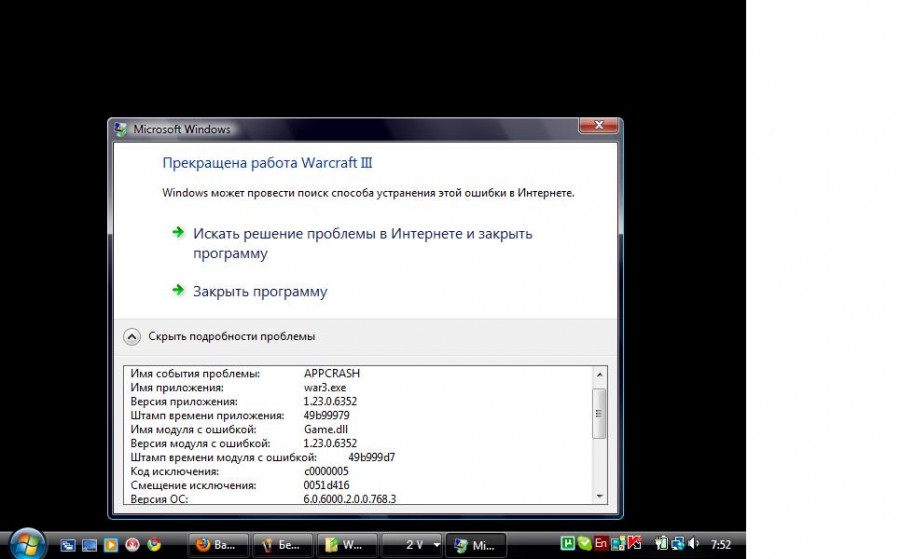Open the red round quick launch icon

point(133,545)
